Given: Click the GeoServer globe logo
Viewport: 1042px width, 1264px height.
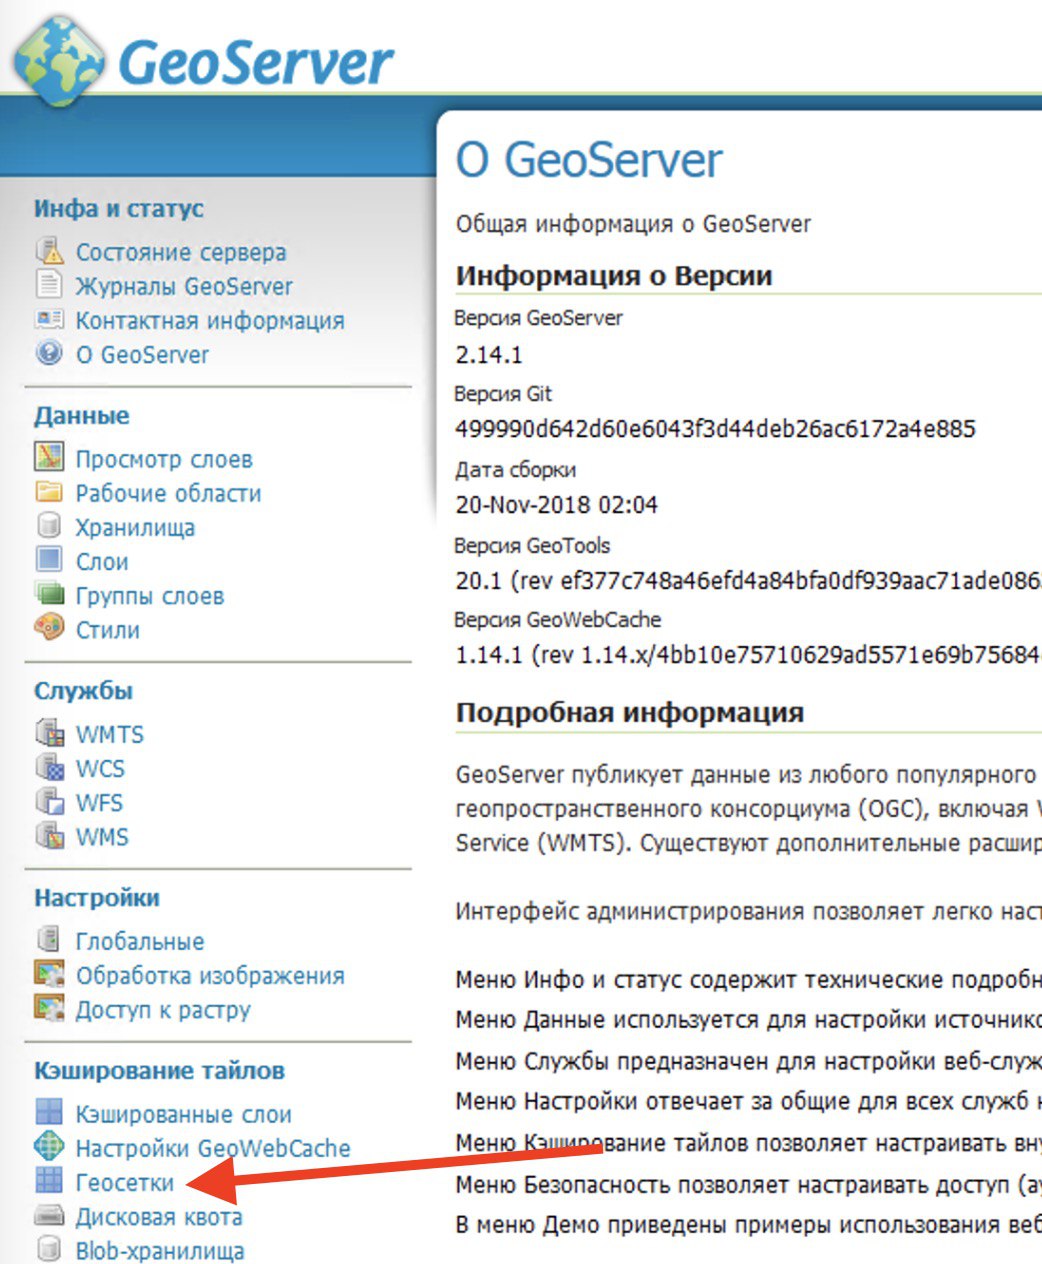Looking at the screenshot, I should (60, 60).
